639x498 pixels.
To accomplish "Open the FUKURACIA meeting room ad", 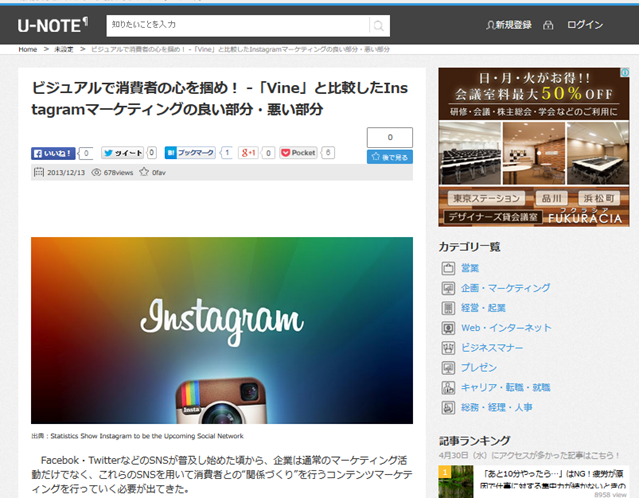I will pyautogui.click(x=534, y=147).
